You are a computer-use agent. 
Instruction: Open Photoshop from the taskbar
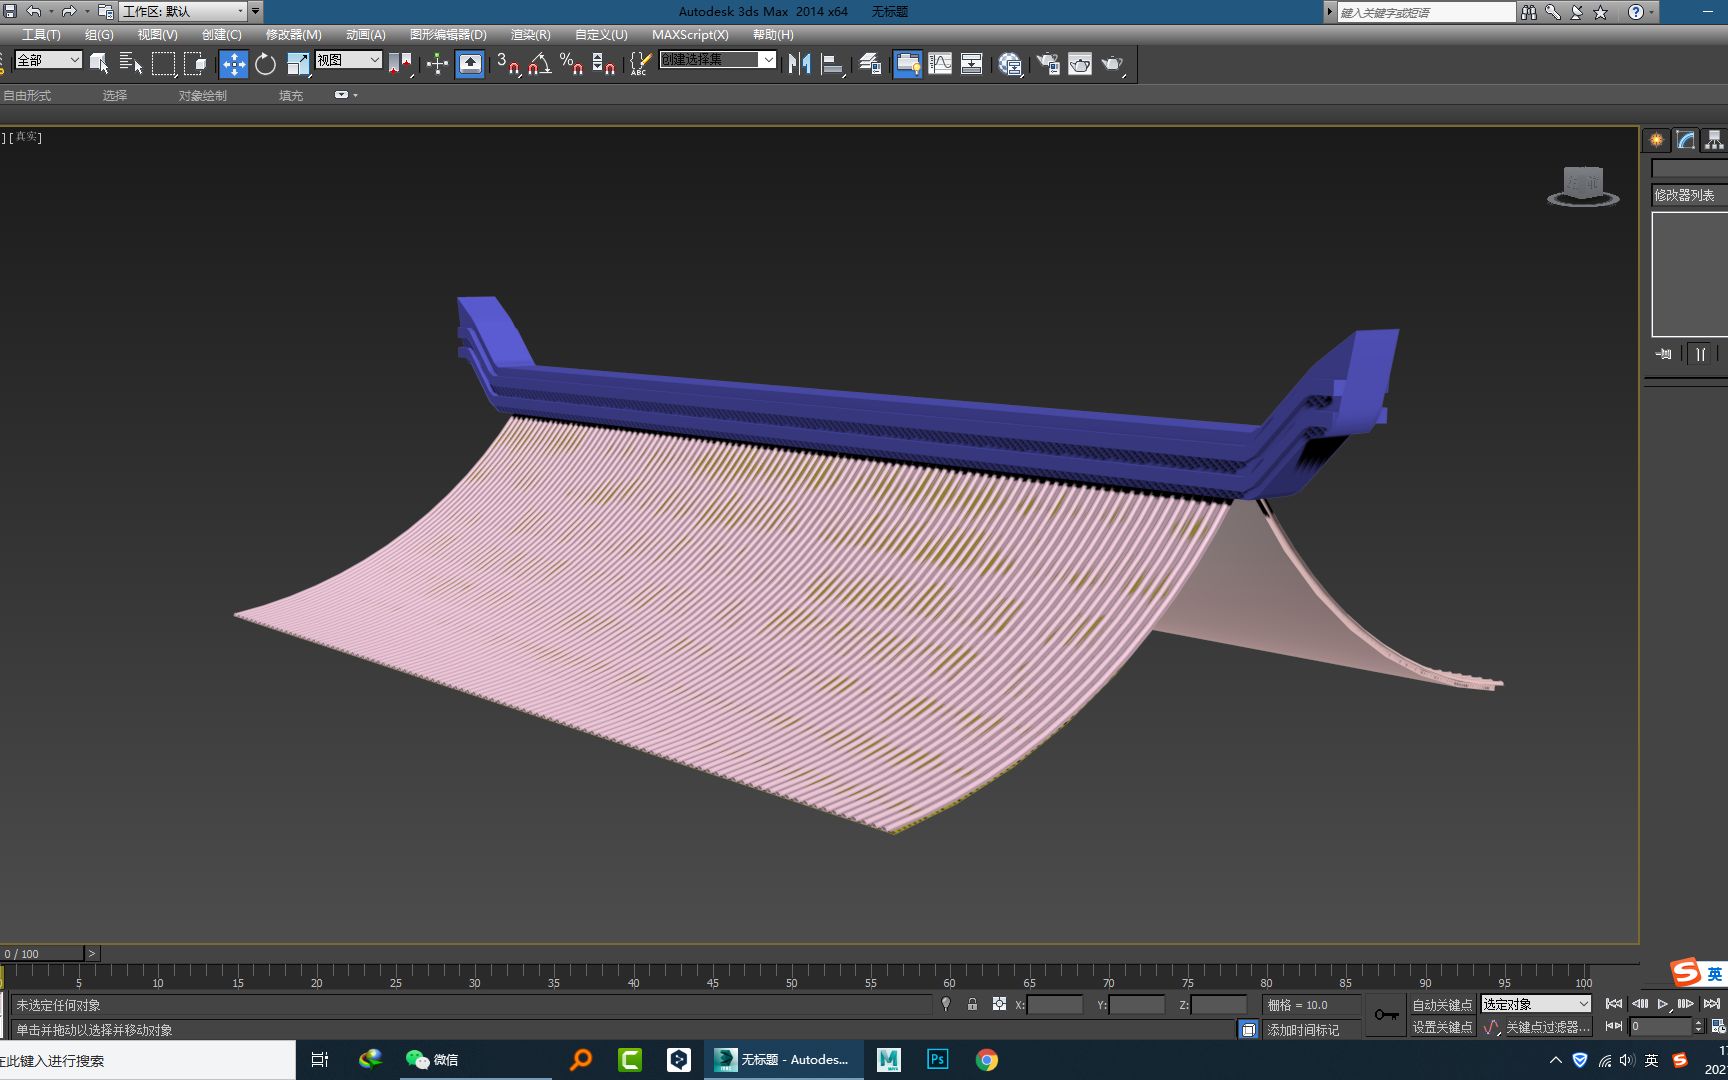click(x=937, y=1059)
